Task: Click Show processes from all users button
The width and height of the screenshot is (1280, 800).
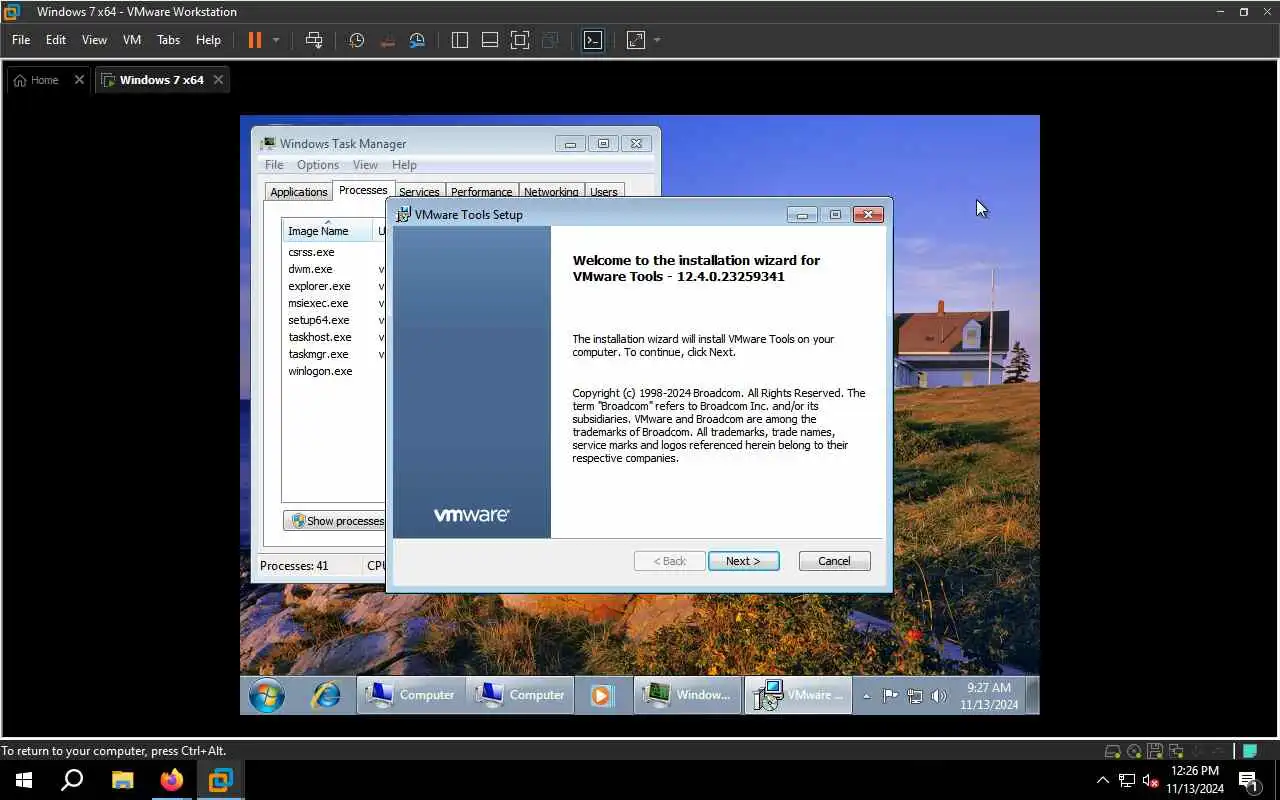Action: pos(336,521)
